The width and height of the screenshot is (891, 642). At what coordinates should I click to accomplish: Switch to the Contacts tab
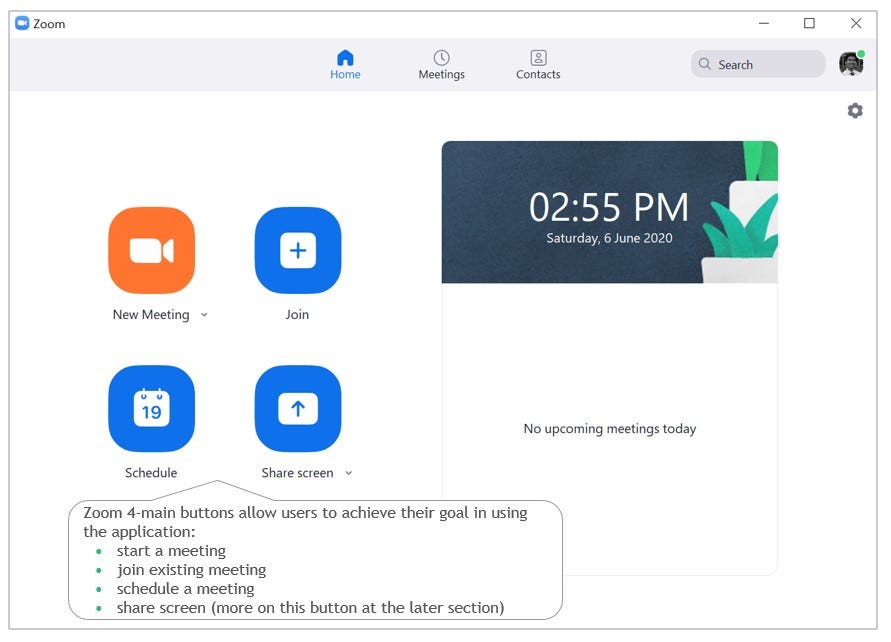tap(537, 64)
